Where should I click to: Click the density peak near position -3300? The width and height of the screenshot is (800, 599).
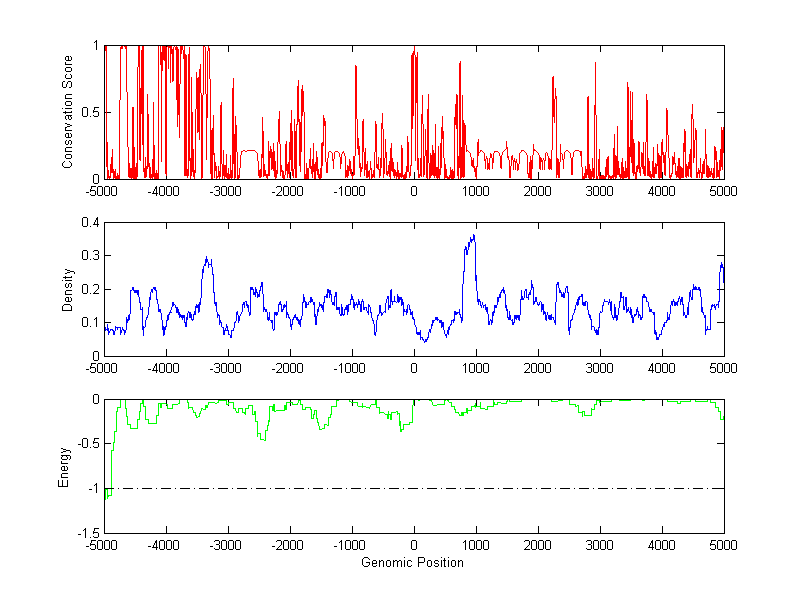[x=207, y=259]
